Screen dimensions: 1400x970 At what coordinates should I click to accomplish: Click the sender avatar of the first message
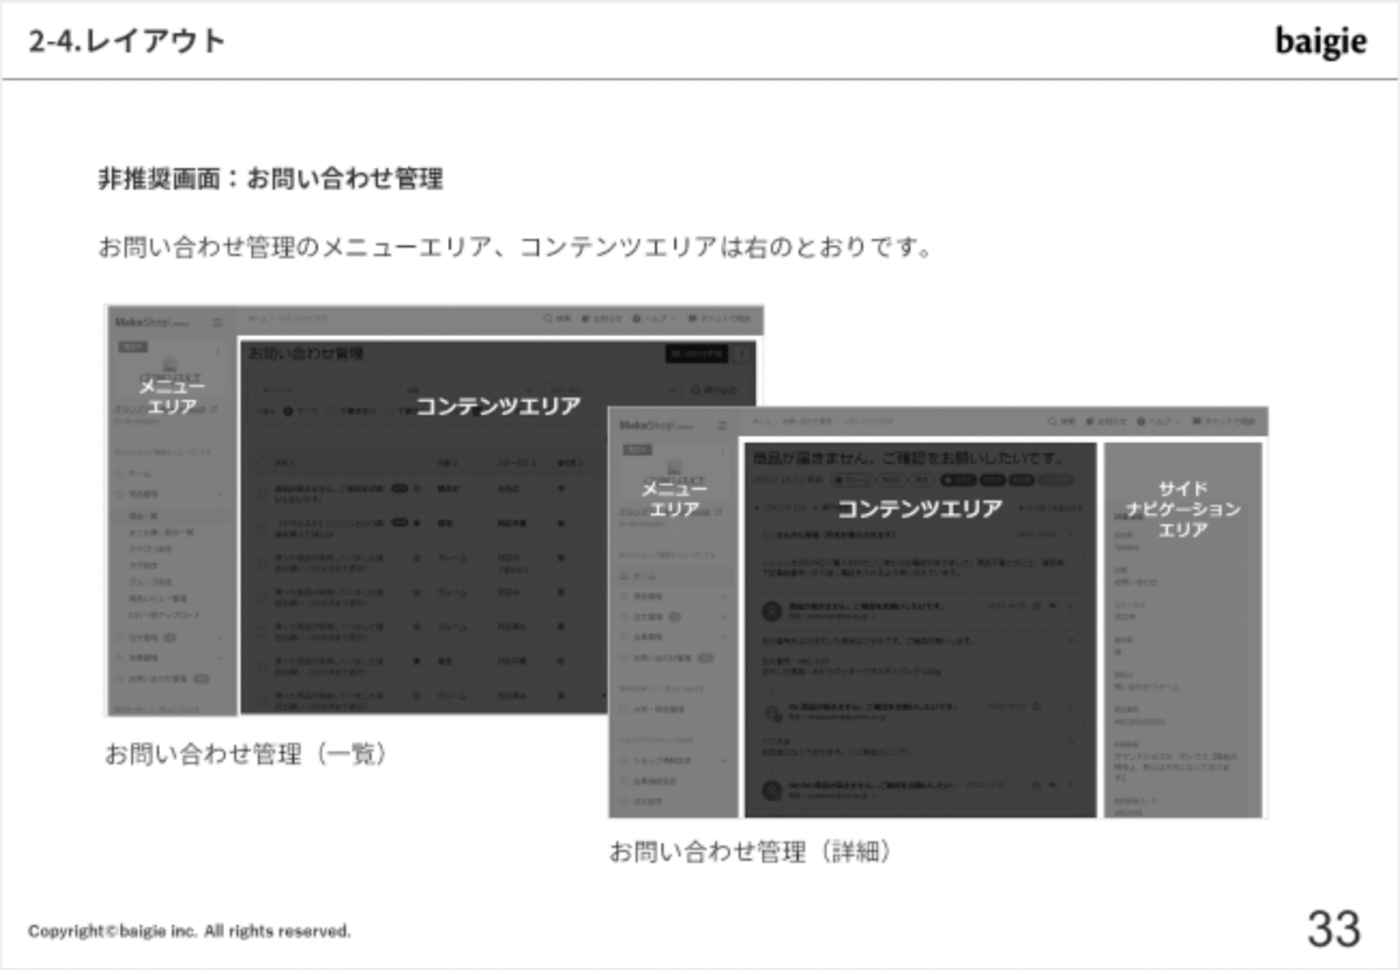[771, 610]
